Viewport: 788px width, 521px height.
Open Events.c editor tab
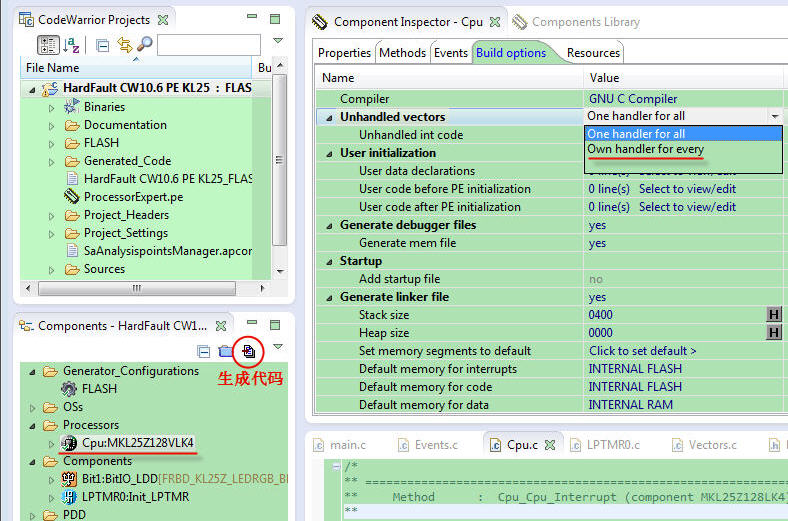[428, 445]
